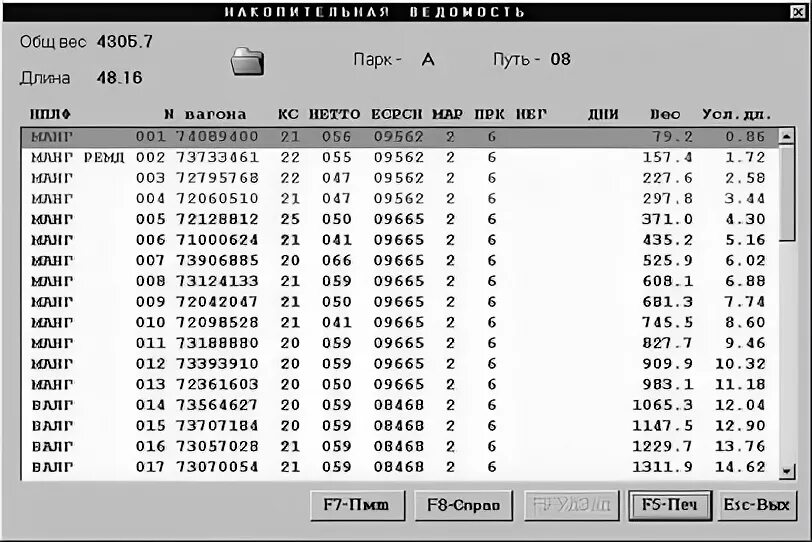Image resolution: width=812 pixels, height=542 pixels.
Task: Click conditional length 14.62
Action: coord(740,467)
